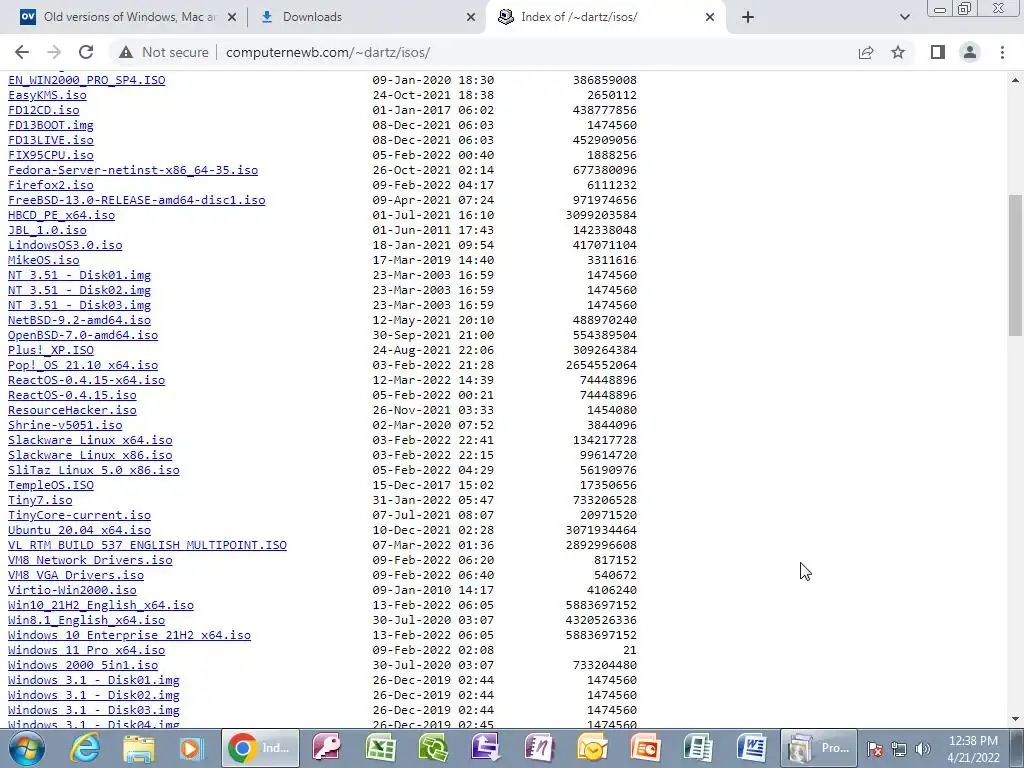Screen dimensions: 1024x768
Task: Open VL_RTM_BUILD_537_ENGLISH_MULTIPOINT.ISO link
Action: (147, 545)
